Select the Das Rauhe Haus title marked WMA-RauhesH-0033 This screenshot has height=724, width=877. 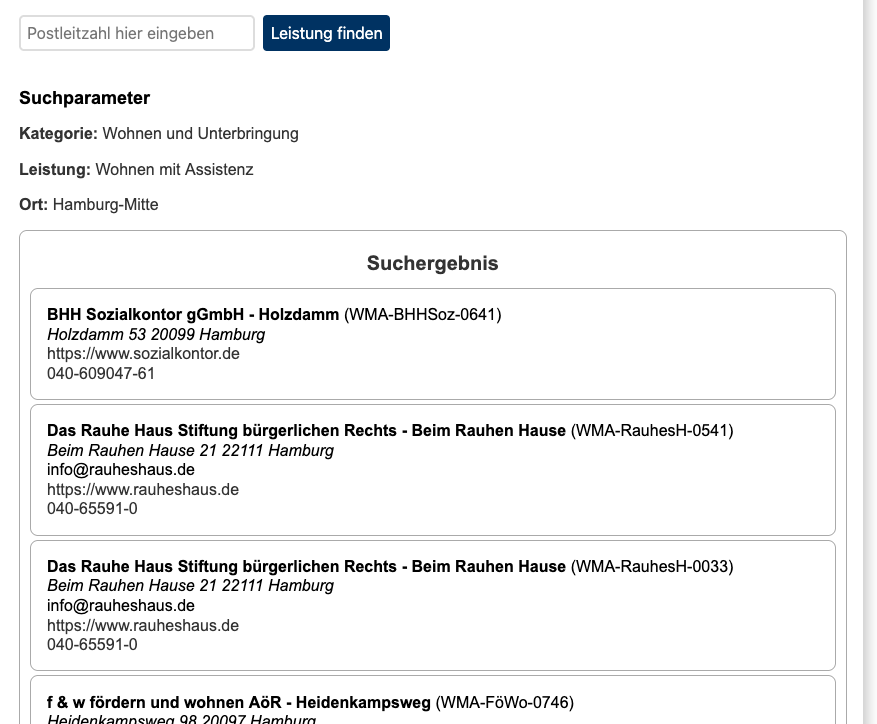coord(306,567)
